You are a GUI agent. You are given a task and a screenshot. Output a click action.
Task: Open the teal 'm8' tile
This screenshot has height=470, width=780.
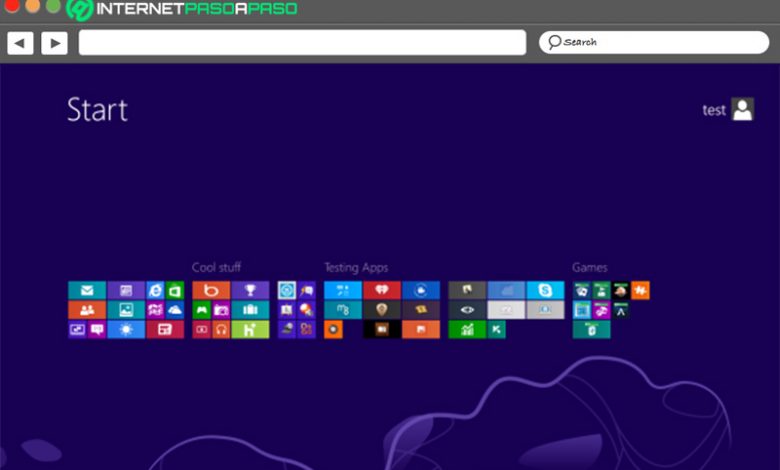click(x=343, y=310)
